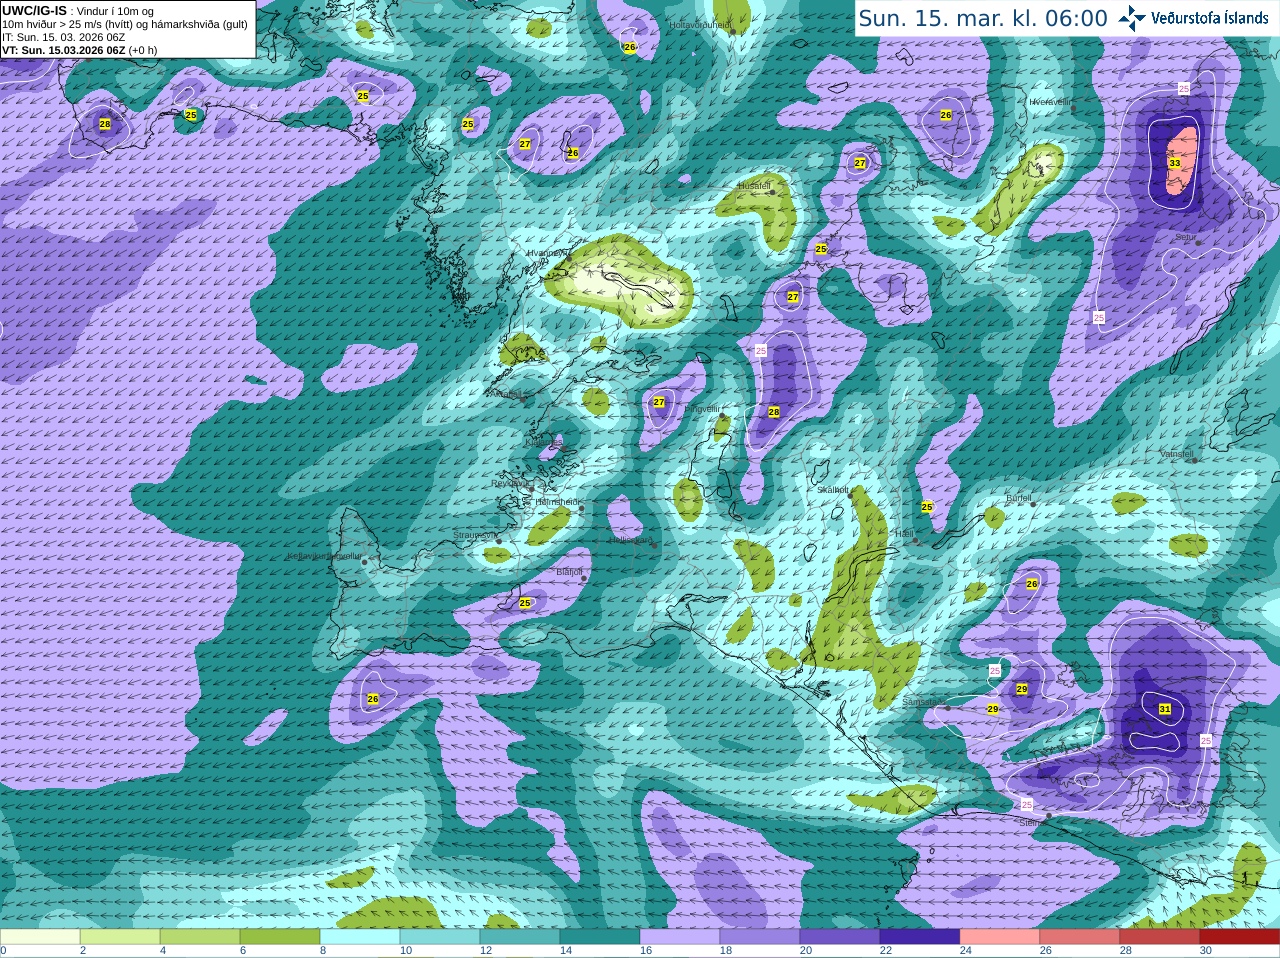Pick the 0–2 m/s legend swatch
Viewport: 1280px width, 958px height.
click(x=40, y=937)
